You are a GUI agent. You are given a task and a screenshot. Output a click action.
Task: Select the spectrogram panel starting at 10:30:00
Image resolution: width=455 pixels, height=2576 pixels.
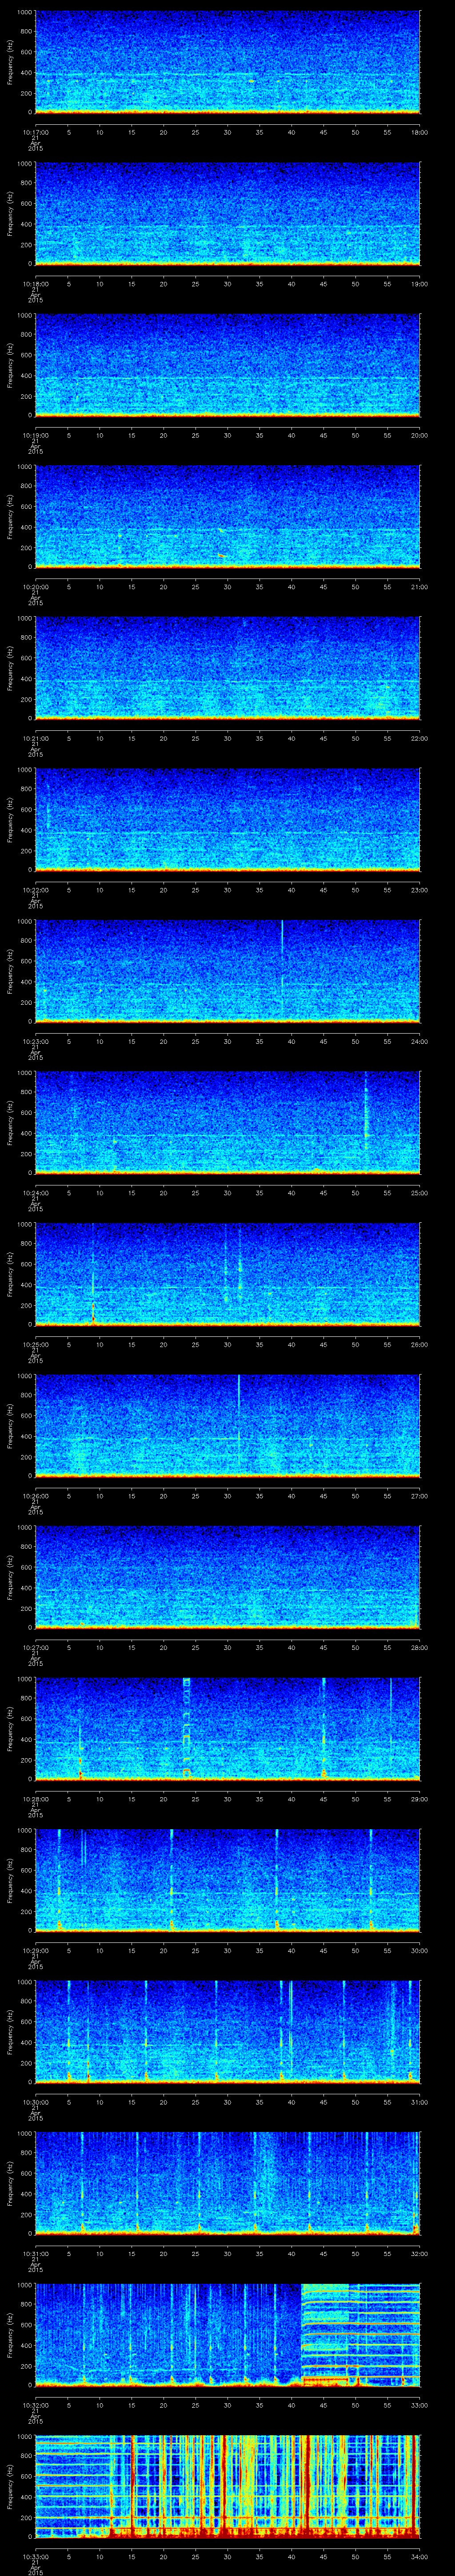(x=227, y=2032)
